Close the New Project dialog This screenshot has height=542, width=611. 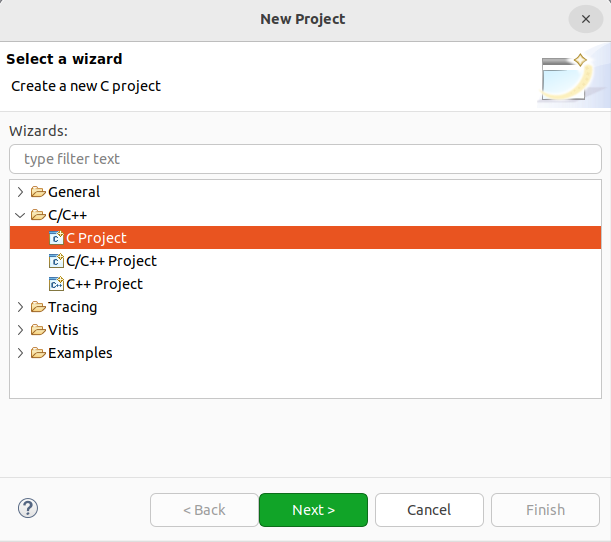(586, 19)
